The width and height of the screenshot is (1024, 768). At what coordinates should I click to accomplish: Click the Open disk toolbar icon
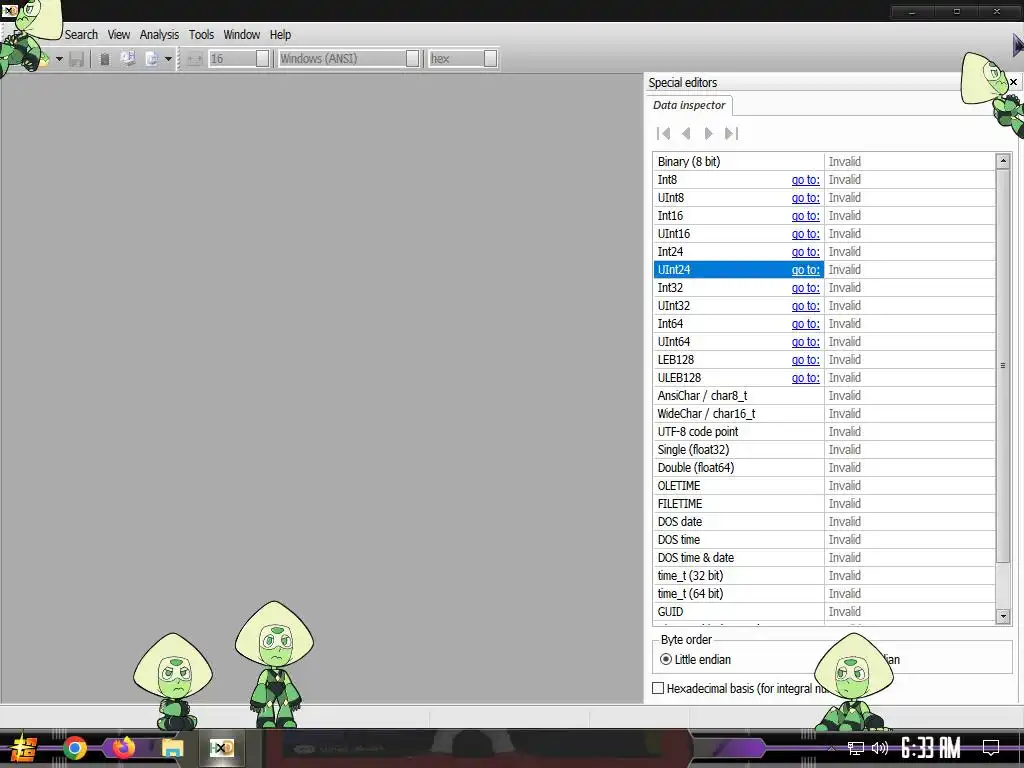pos(128,59)
